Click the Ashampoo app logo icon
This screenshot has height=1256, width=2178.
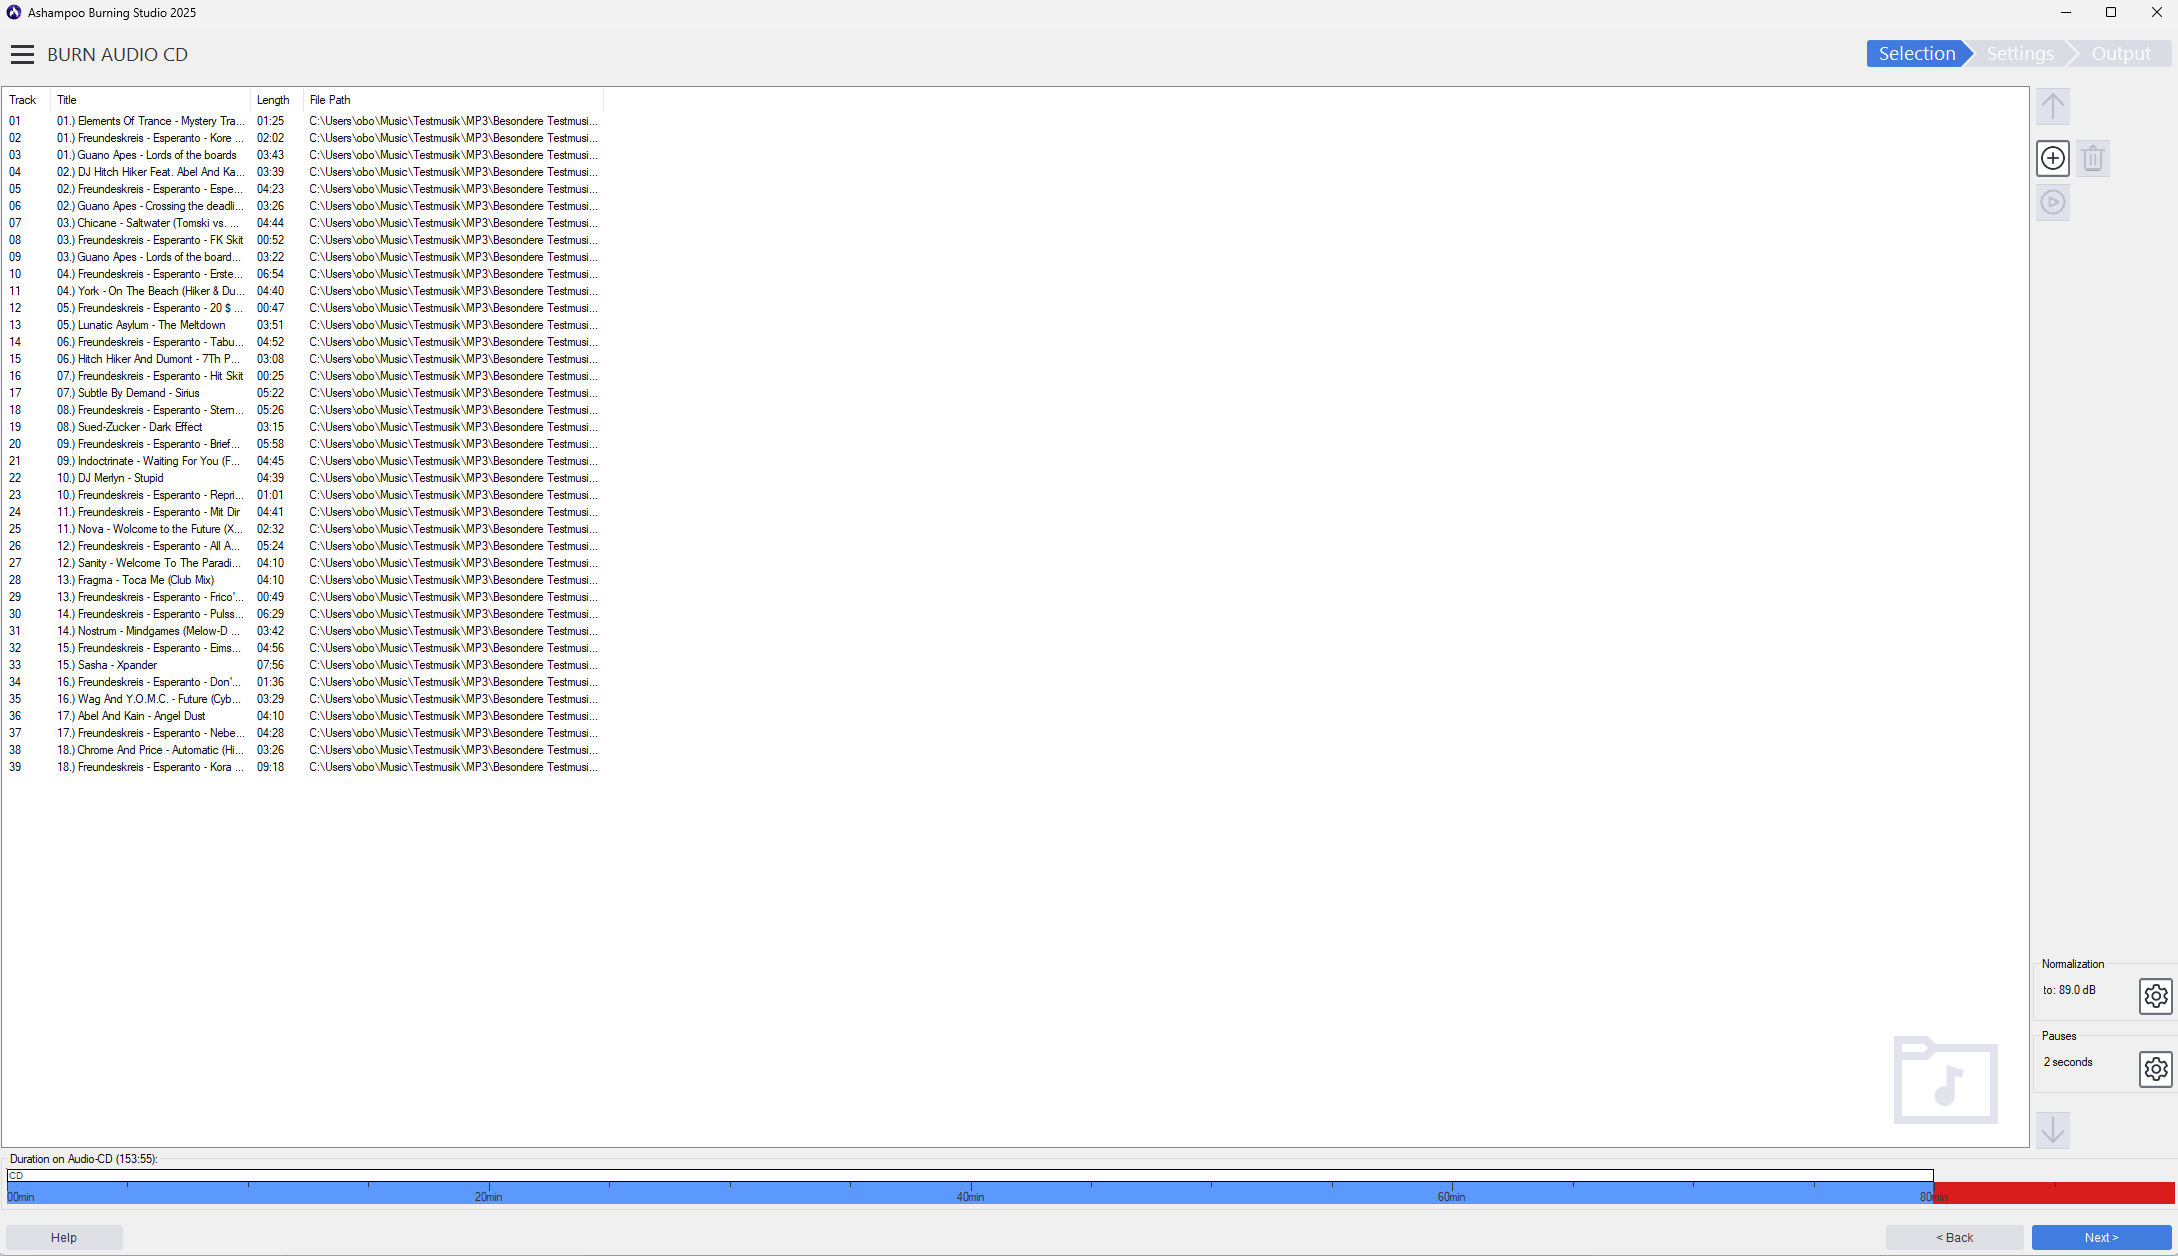pos(14,13)
